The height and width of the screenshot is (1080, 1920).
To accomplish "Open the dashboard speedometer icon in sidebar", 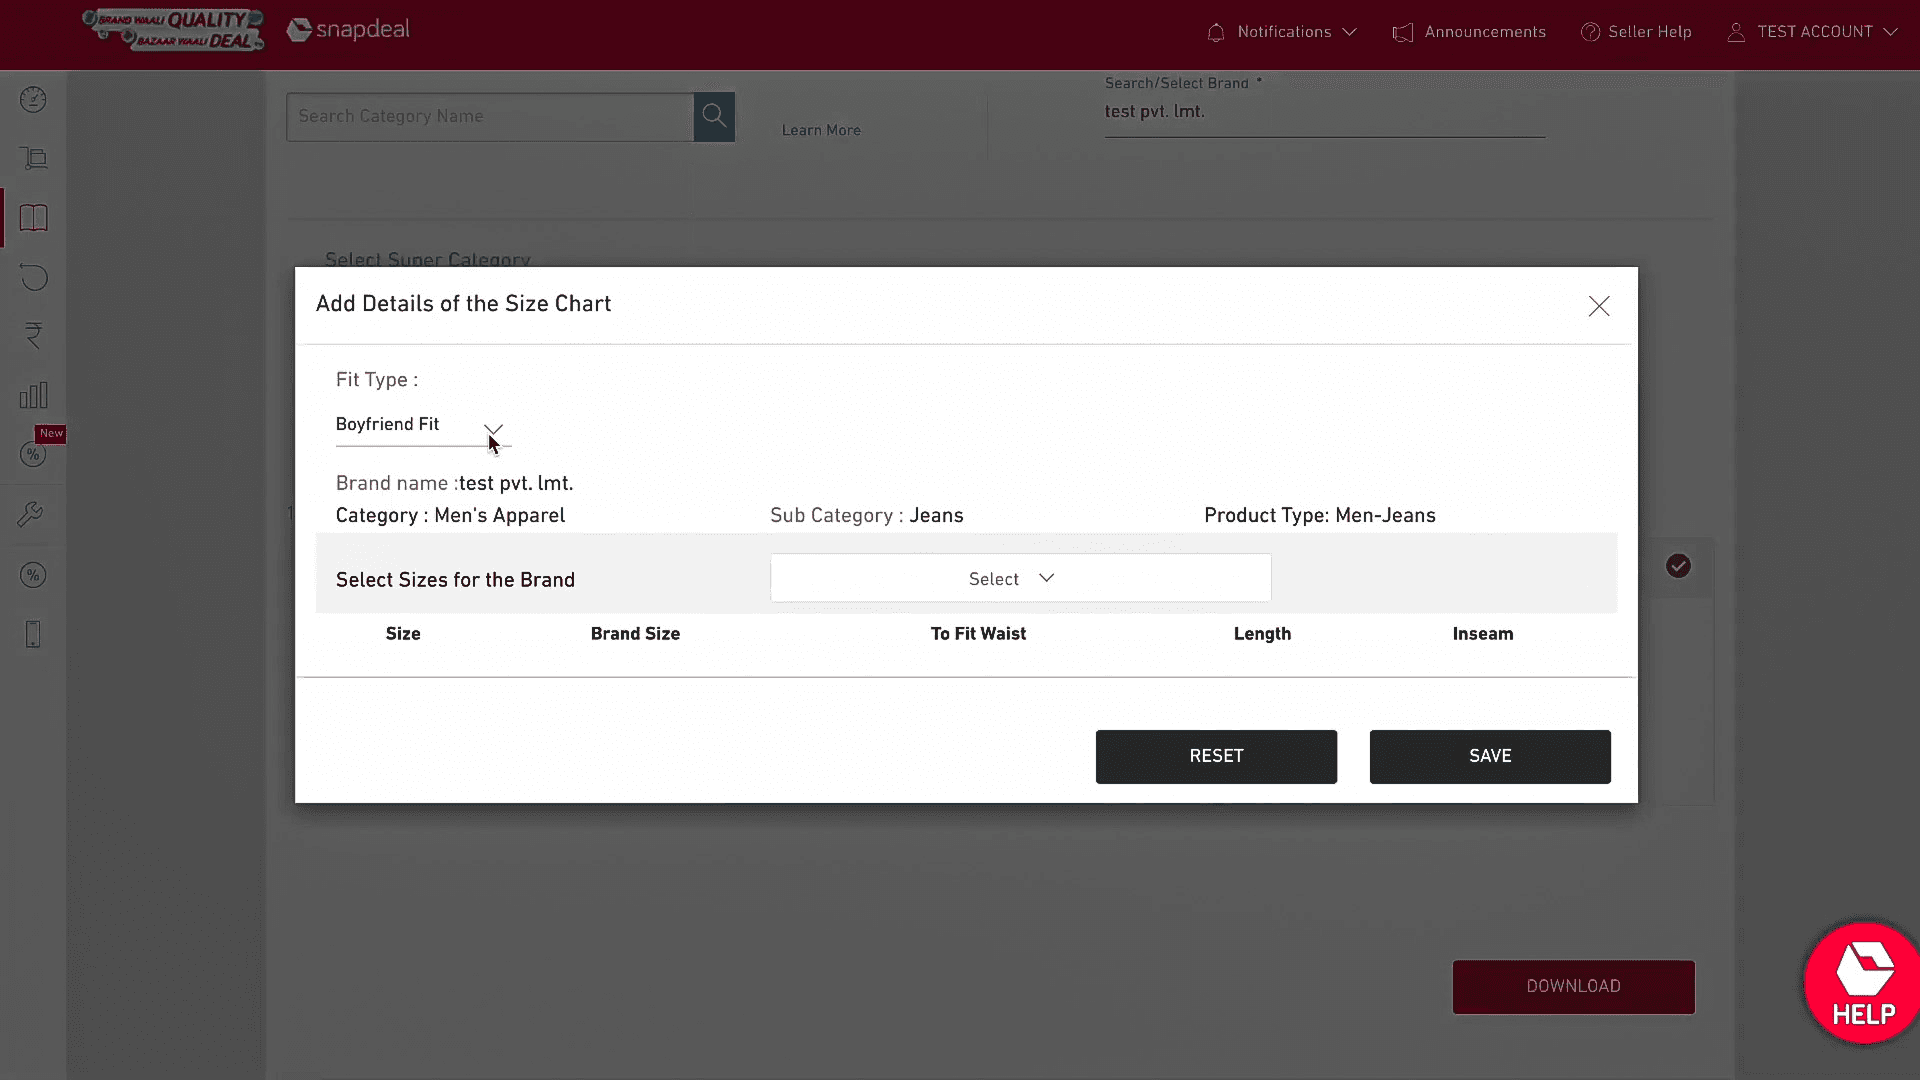I will (x=33, y=100).
